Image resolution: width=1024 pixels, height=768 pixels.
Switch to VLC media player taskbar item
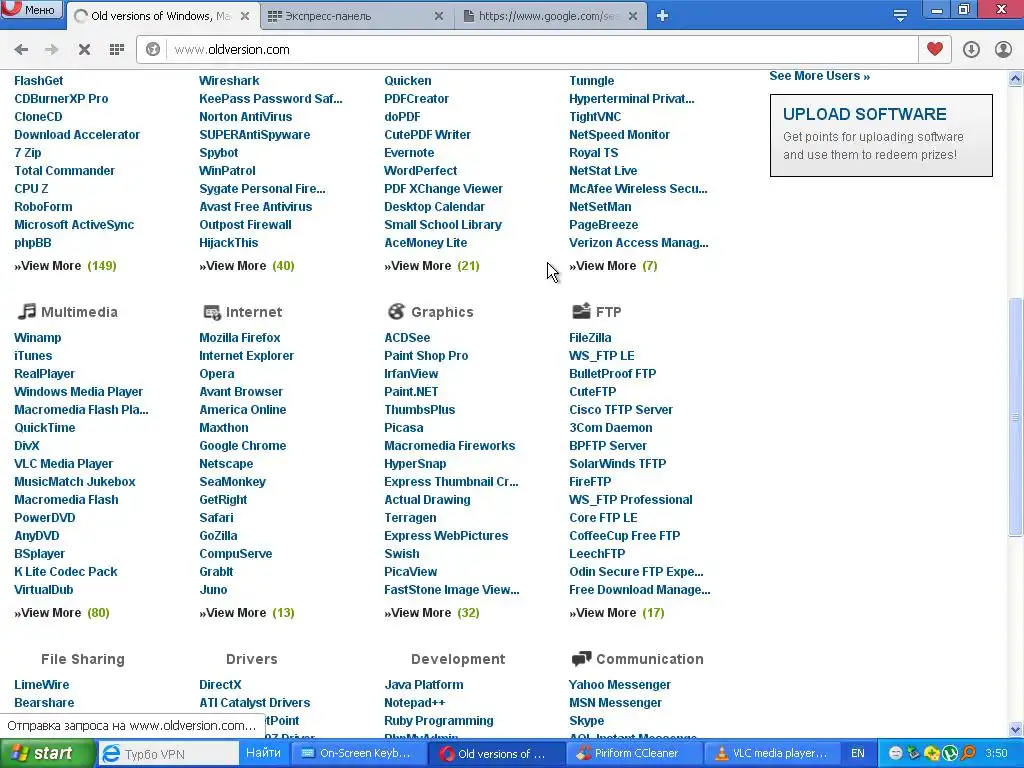[x=773, y=754]
